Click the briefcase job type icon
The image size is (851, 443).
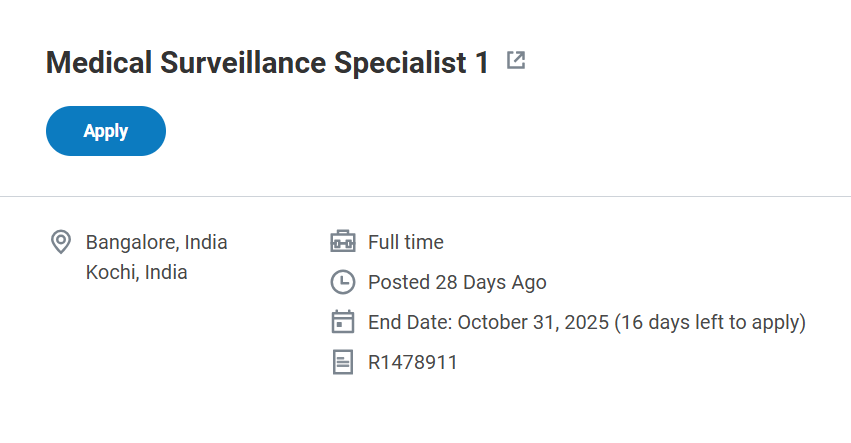click(x=343, y=242)
